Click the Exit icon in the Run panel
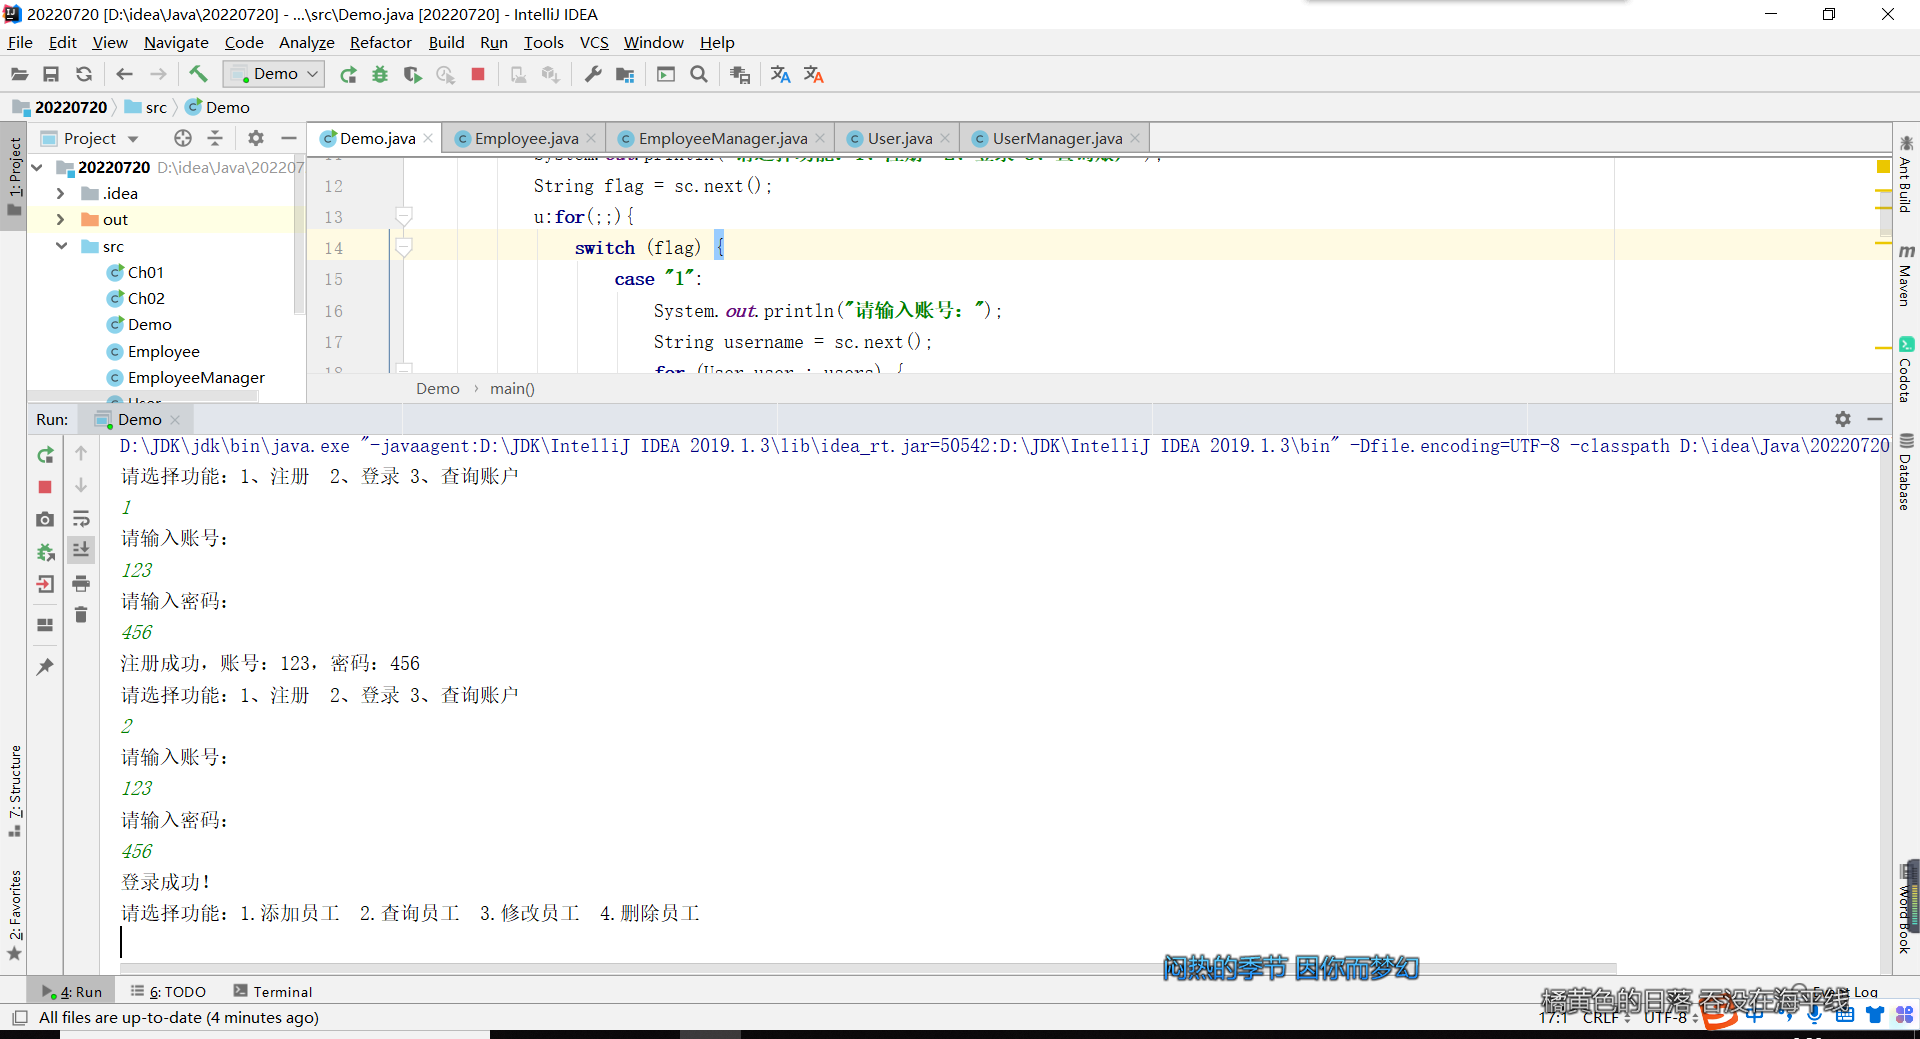This screenshot has height=1039, width=1920. [x=45, y=584]
